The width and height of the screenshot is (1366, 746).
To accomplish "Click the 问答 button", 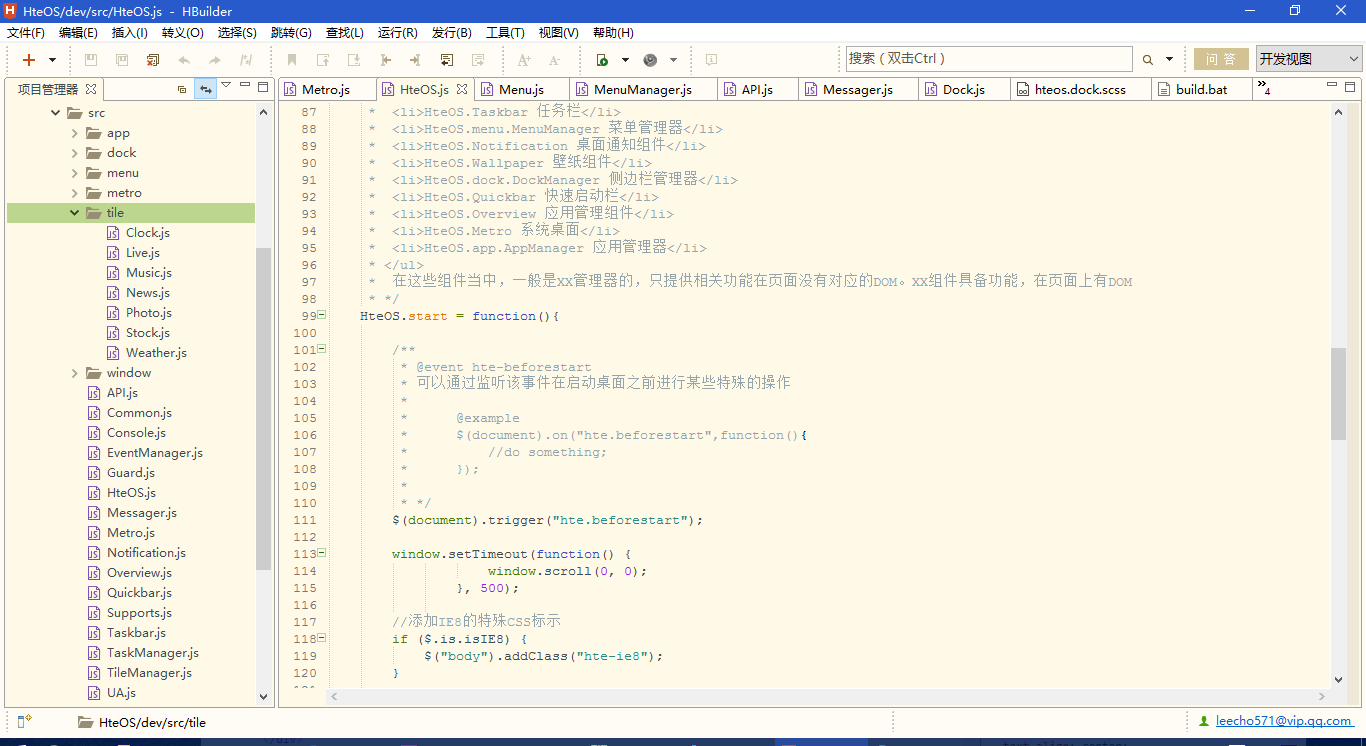I will coord(1220,59).
